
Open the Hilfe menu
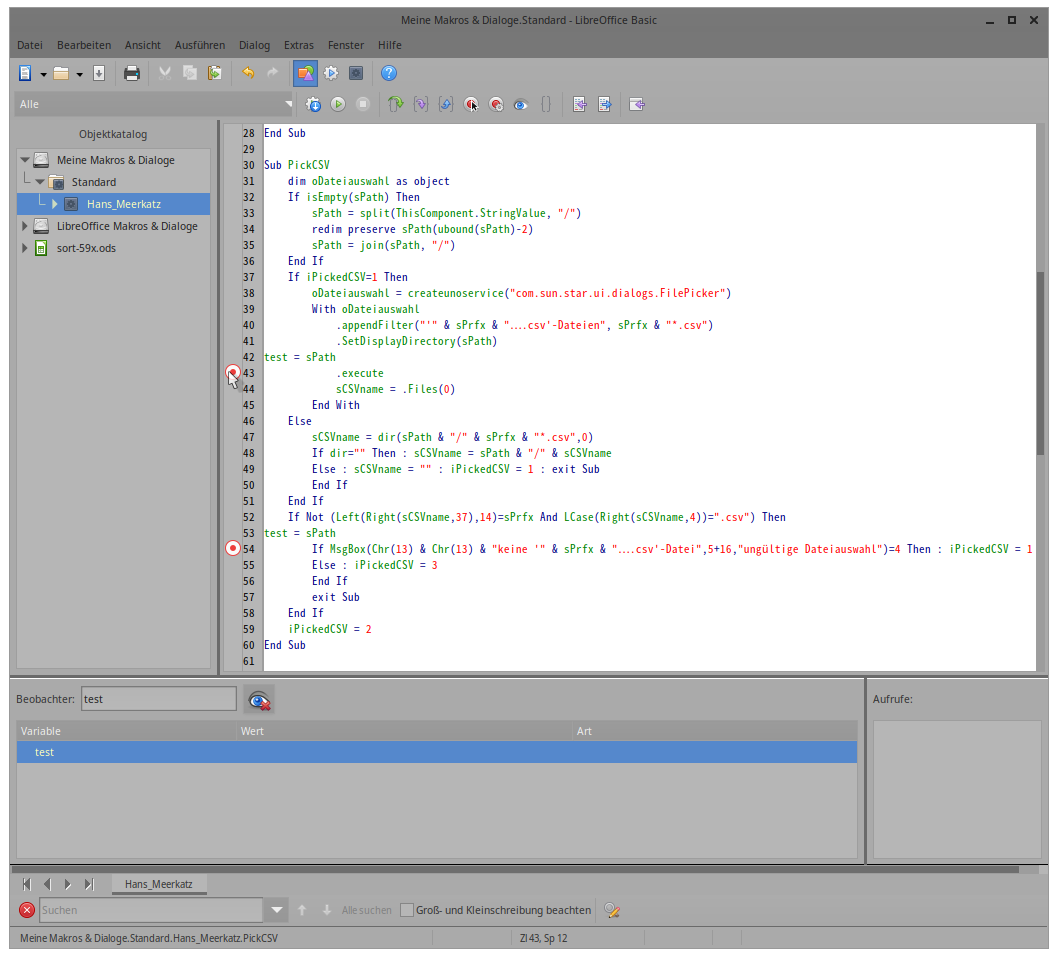390,45
